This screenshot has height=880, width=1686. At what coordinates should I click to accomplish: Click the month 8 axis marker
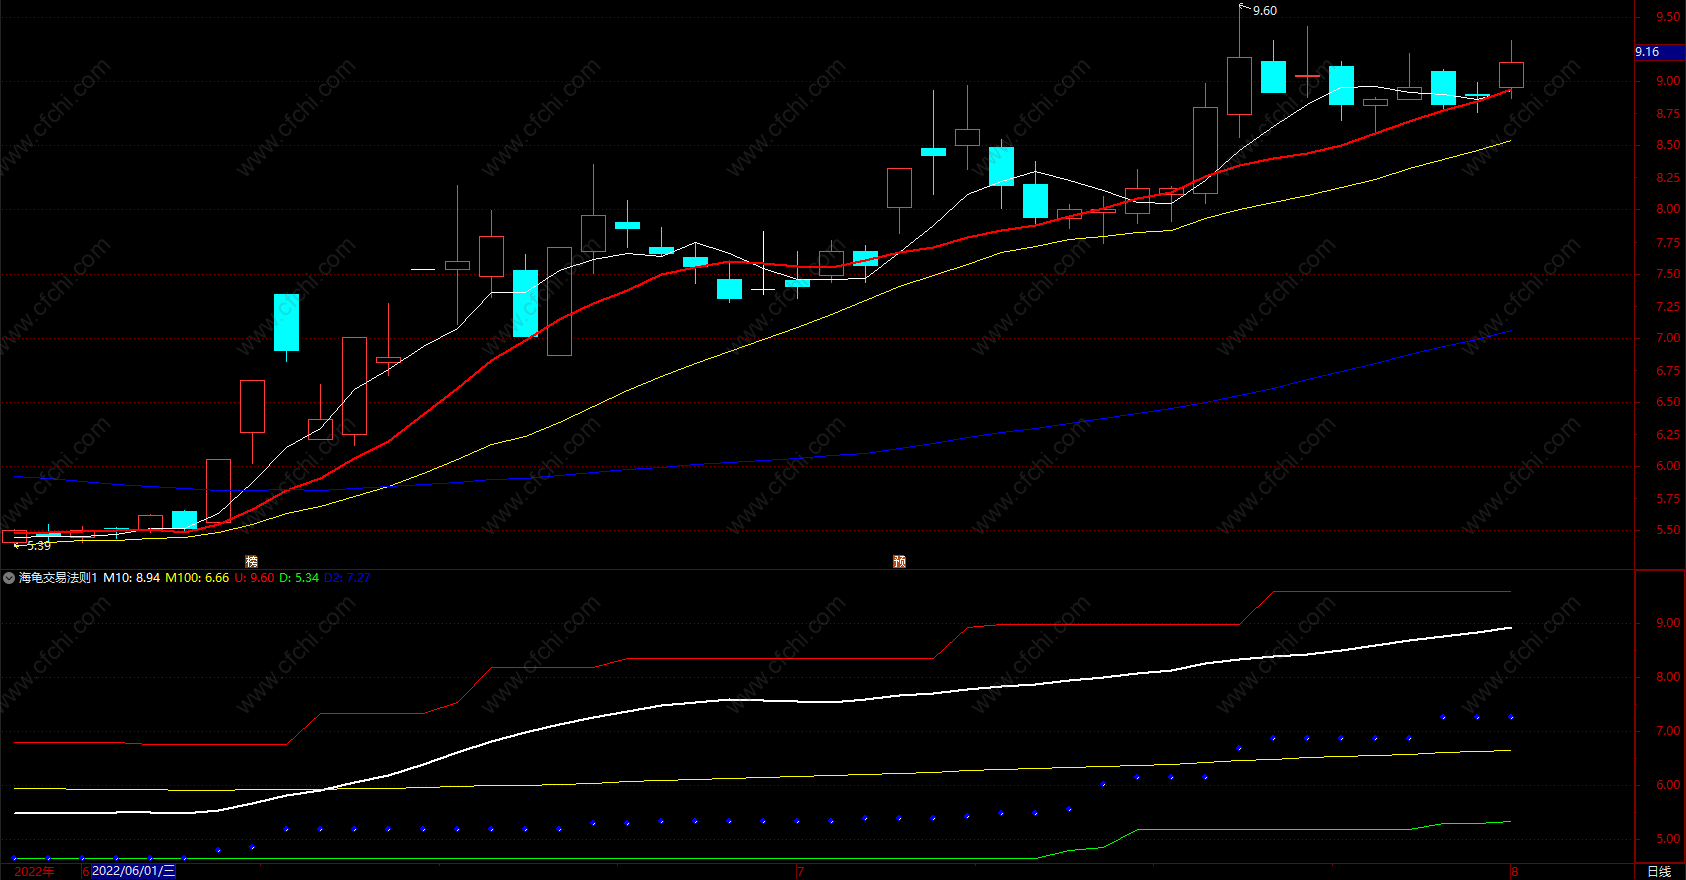1514,872
